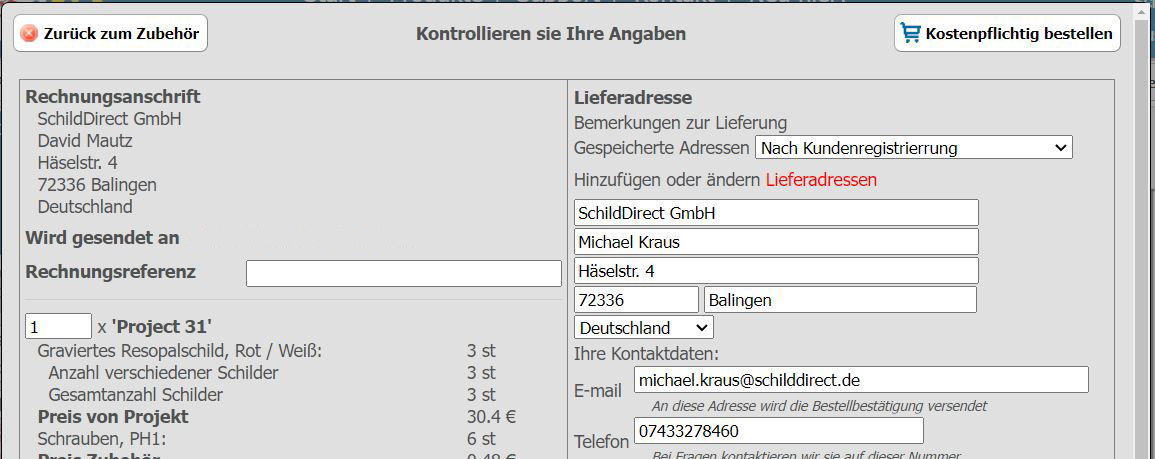Viewport: 1155px width, 459px height.
Task: Click the delivery company field SchildDirect GmbH
Action: (x=775, y=213)
